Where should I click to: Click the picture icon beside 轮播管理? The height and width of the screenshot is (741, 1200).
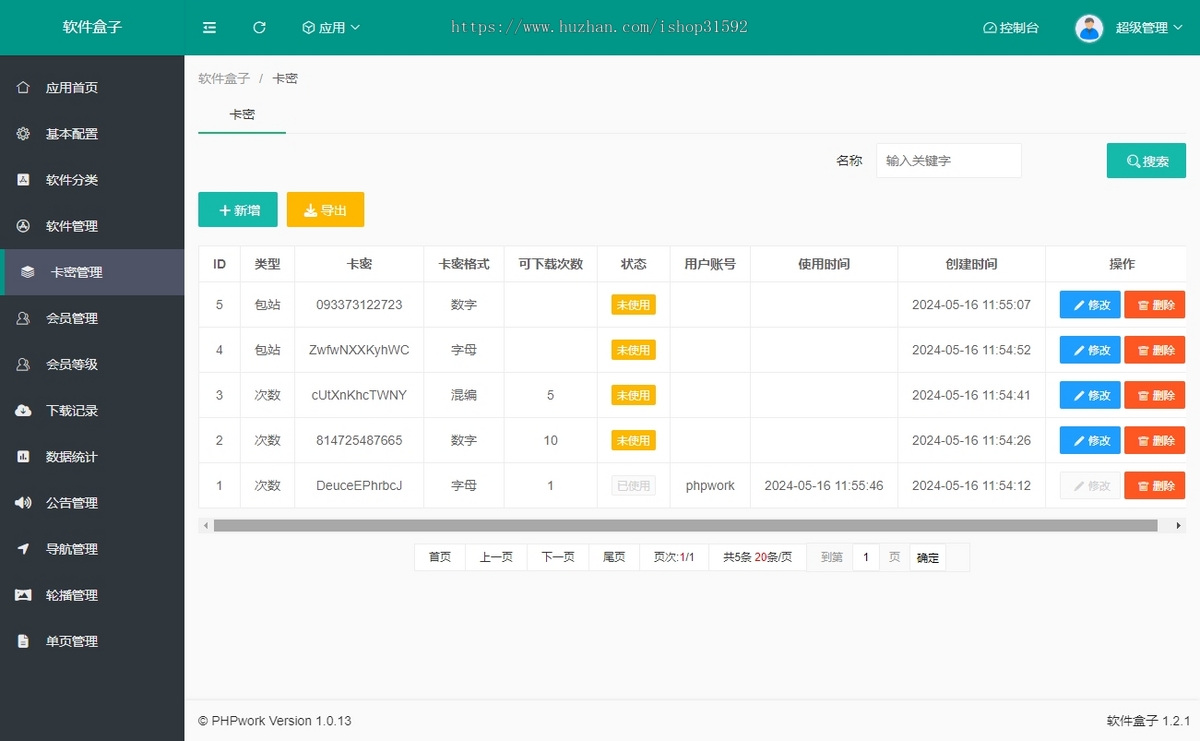23,595
